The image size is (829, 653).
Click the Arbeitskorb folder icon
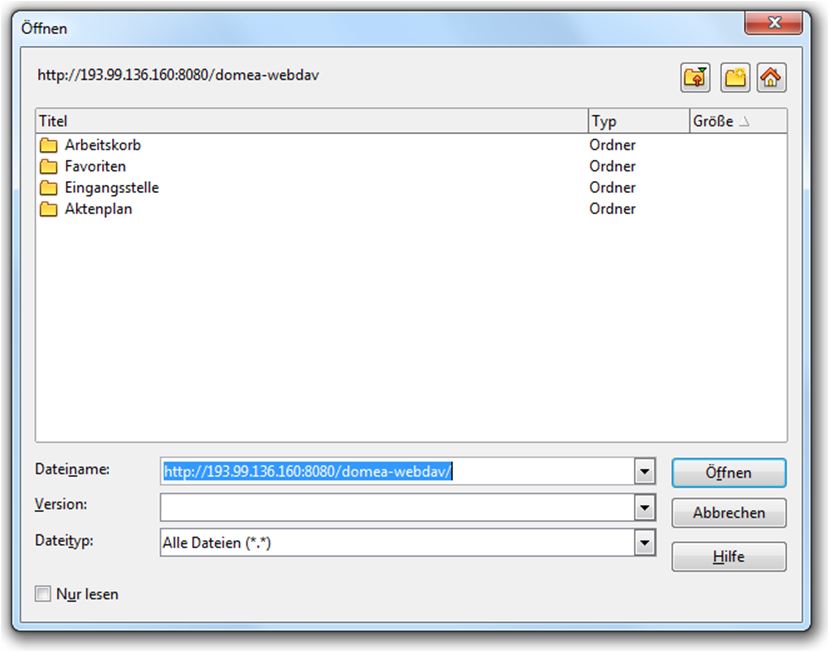(48, 145)
